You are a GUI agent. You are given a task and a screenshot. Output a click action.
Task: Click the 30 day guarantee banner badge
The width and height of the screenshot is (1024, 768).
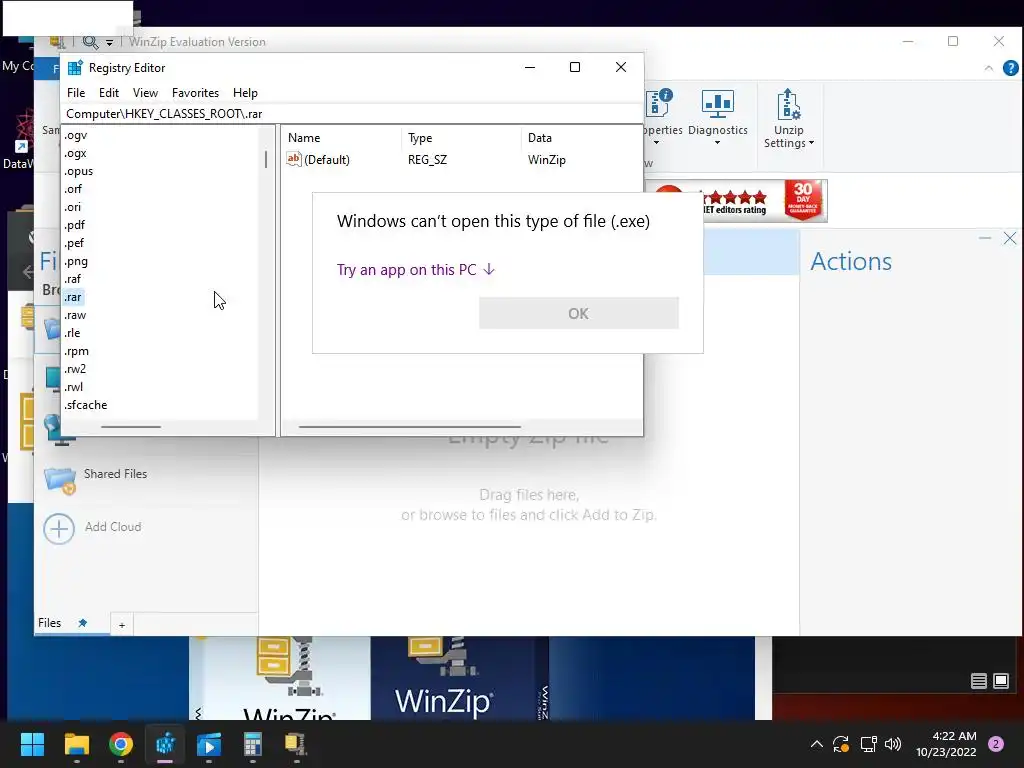point(803,200)
